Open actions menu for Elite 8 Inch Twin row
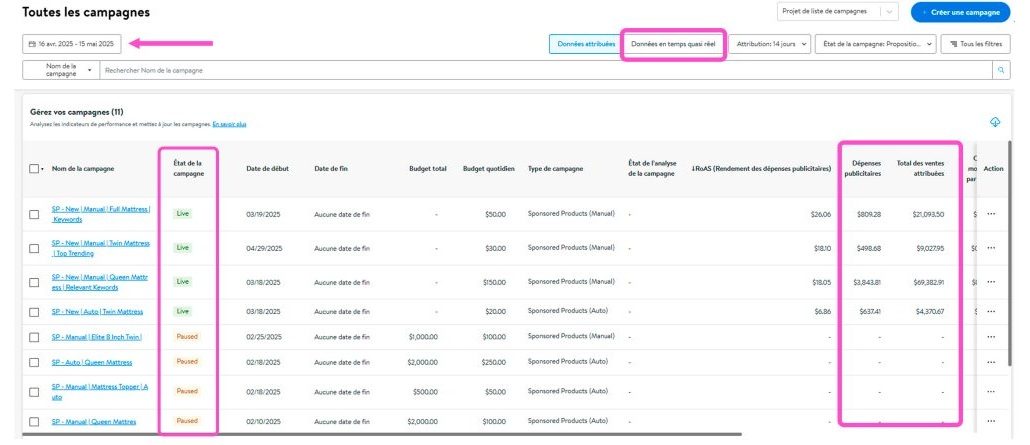Image resolution: width=1030 pixels, height=445 pixels. tap(991, 337)
